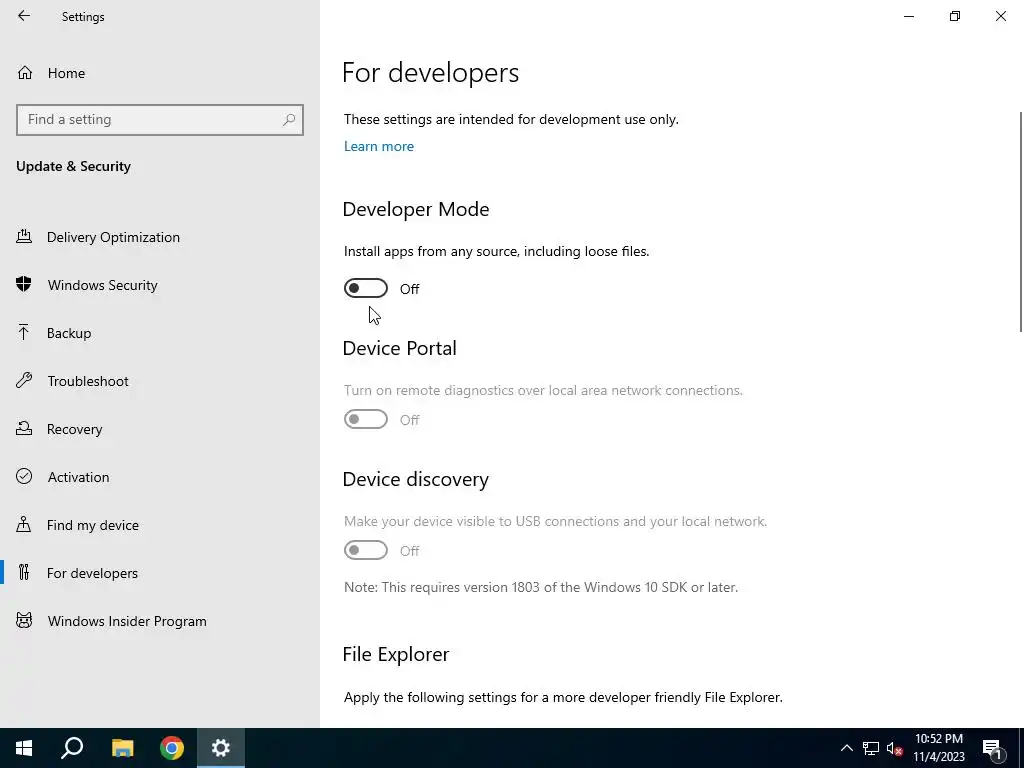Click the Device discovery heading
The image size is (1024, 768).
pyautogui.click(x=416, y=479)
